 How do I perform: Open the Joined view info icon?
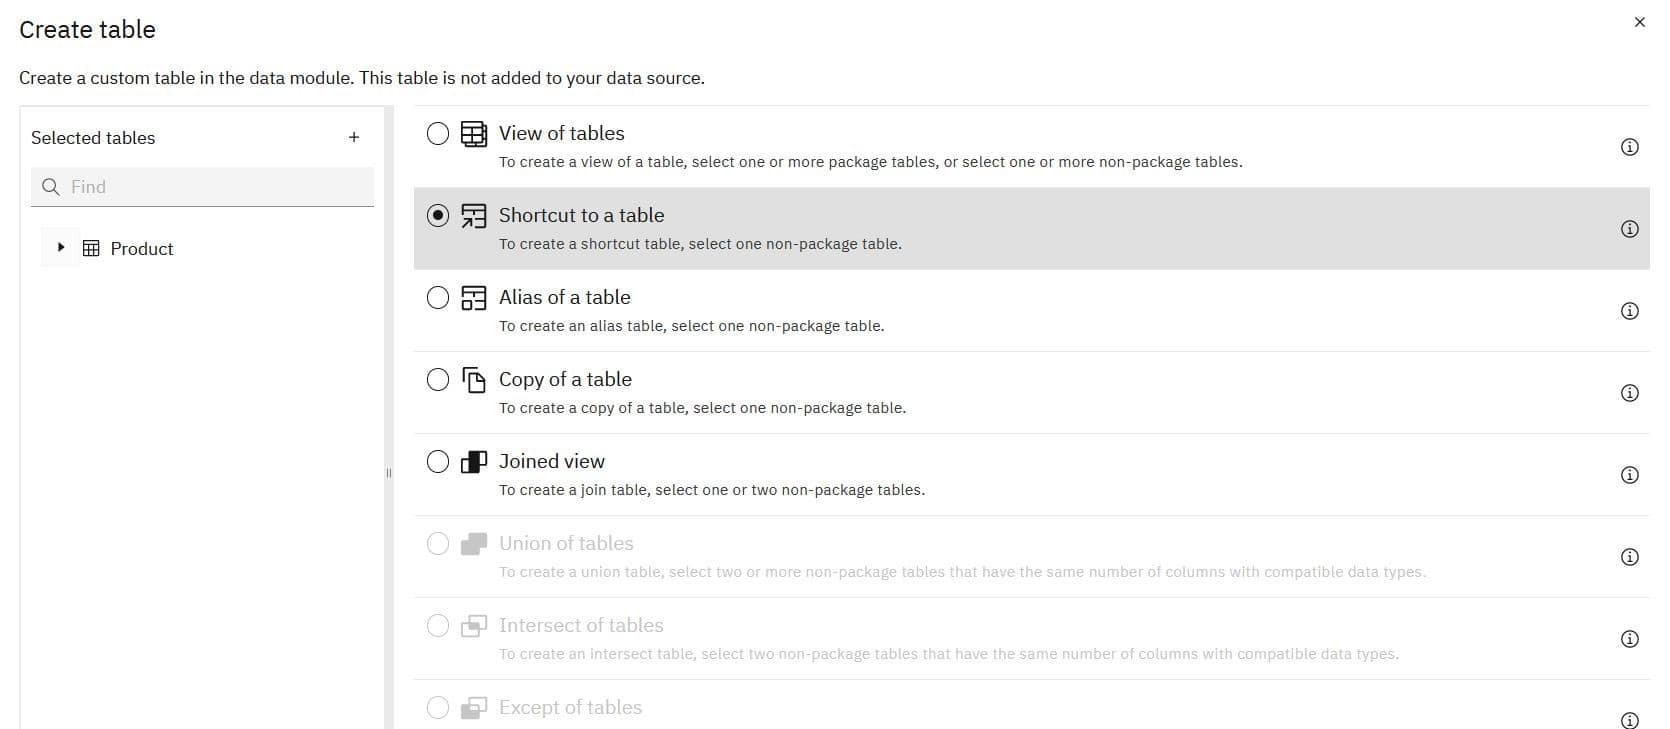coord(1629,475)
